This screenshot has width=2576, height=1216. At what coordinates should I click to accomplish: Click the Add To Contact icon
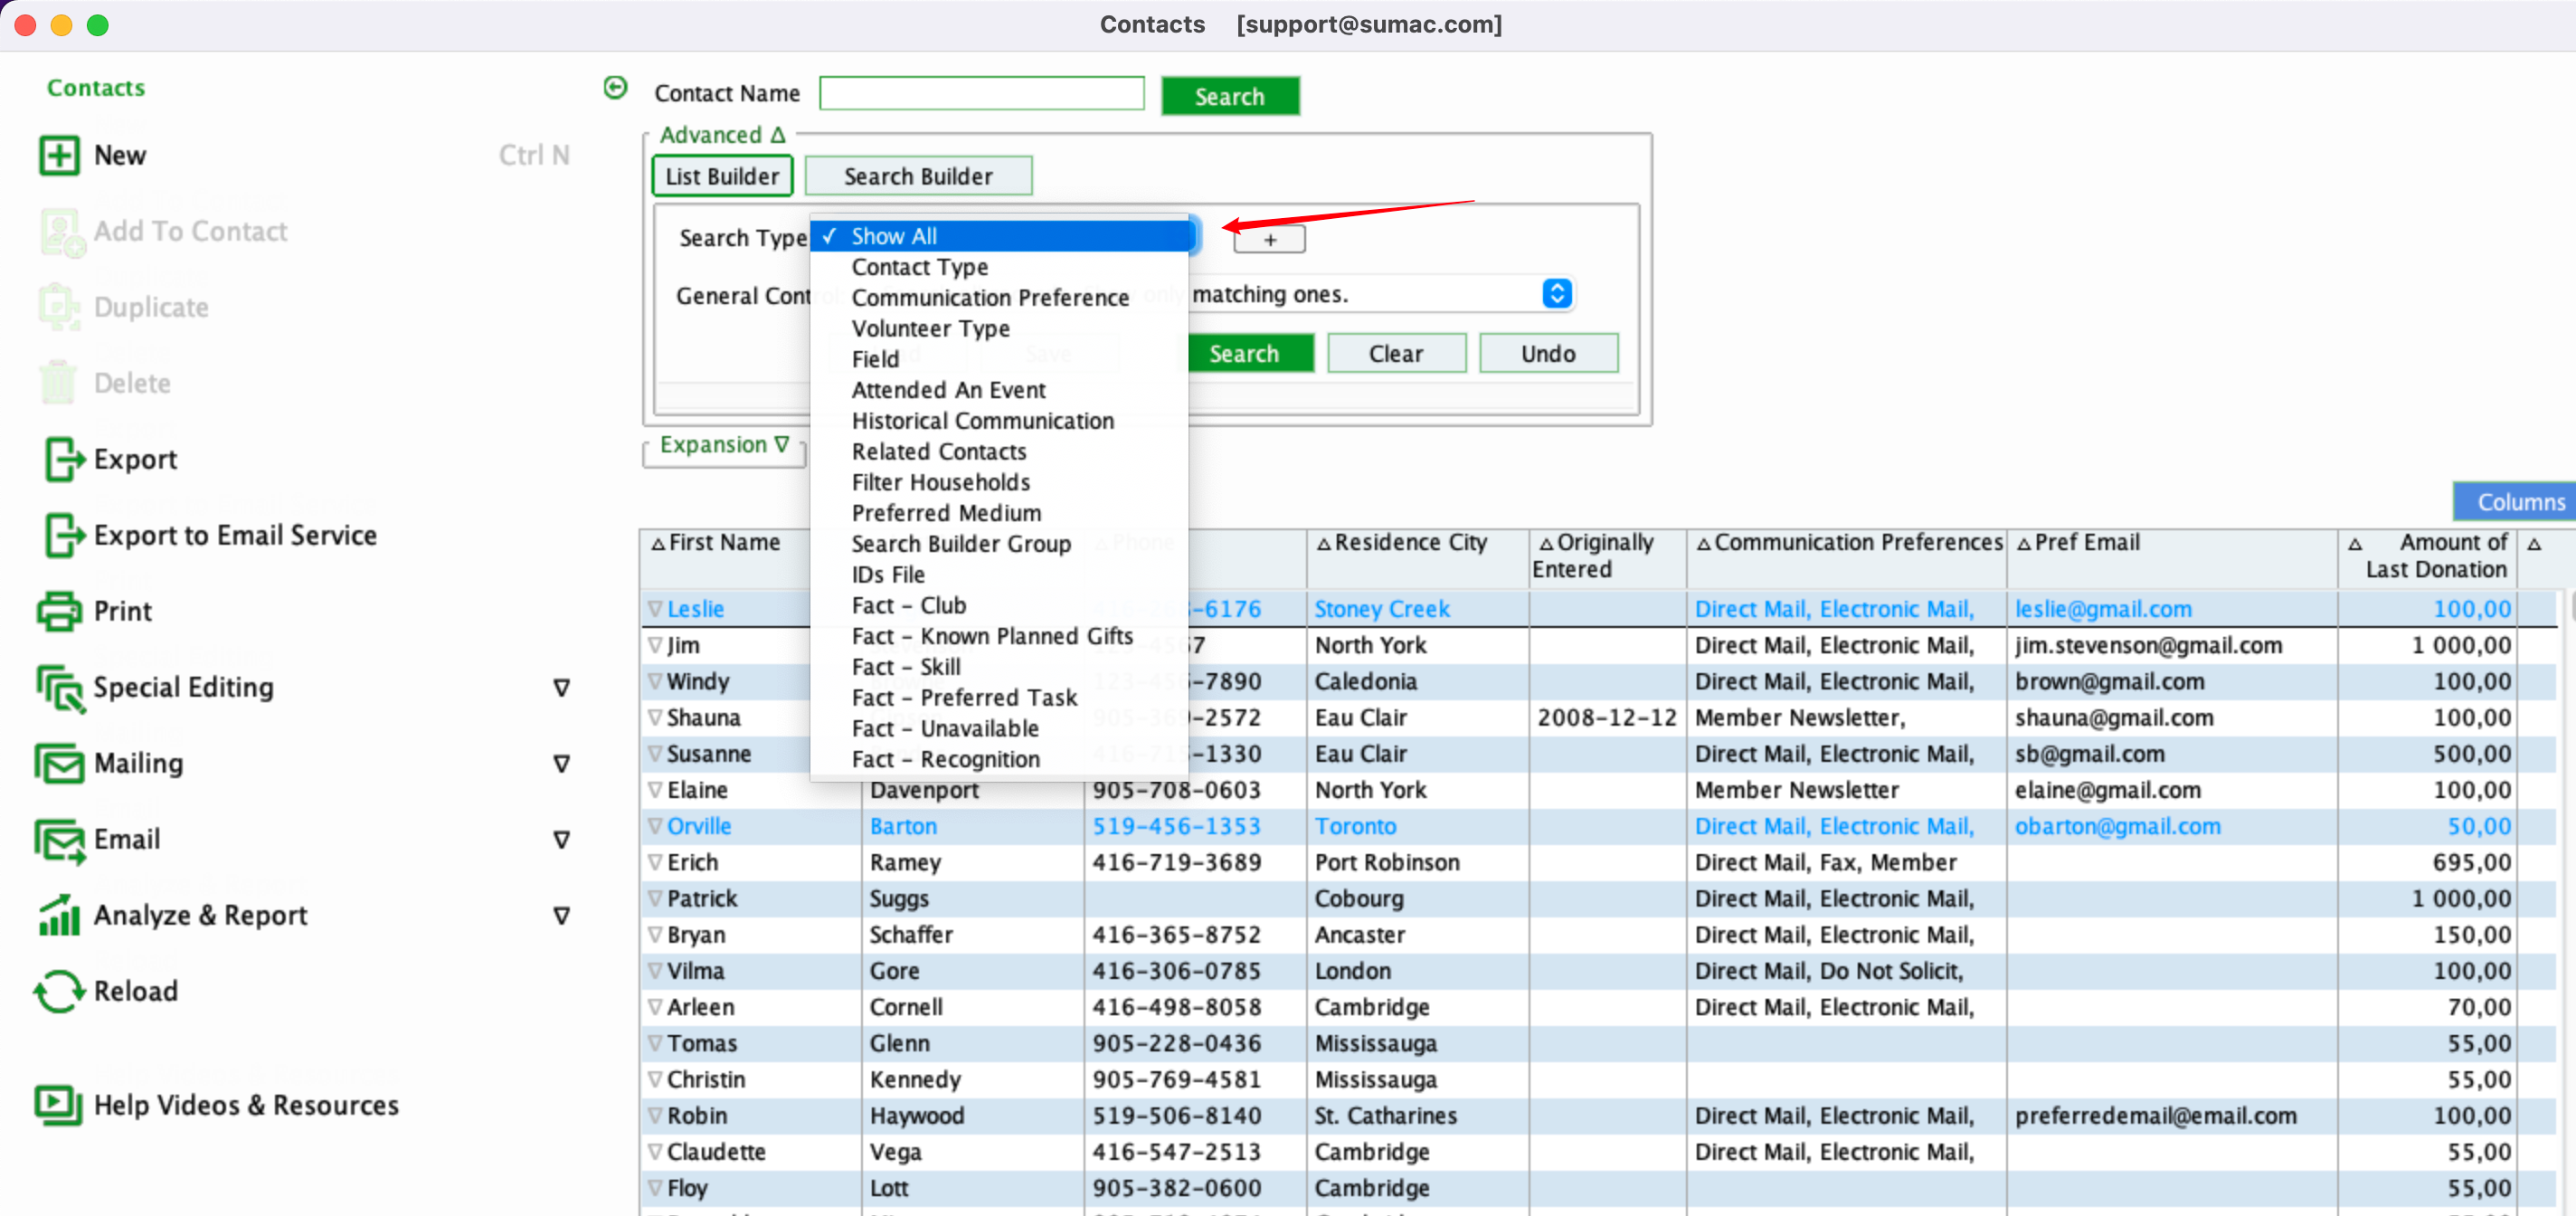pos(62,232)
